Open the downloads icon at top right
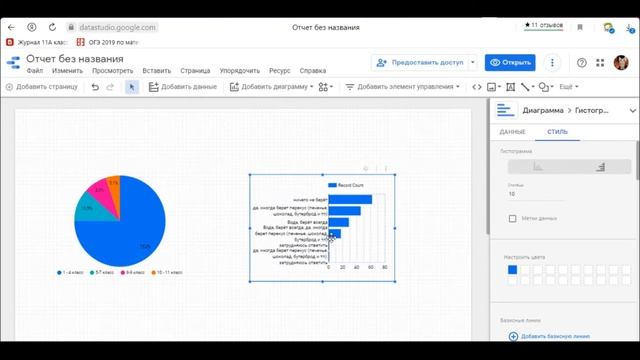Viewport: 640px width, 360px height. click(630, 28)
